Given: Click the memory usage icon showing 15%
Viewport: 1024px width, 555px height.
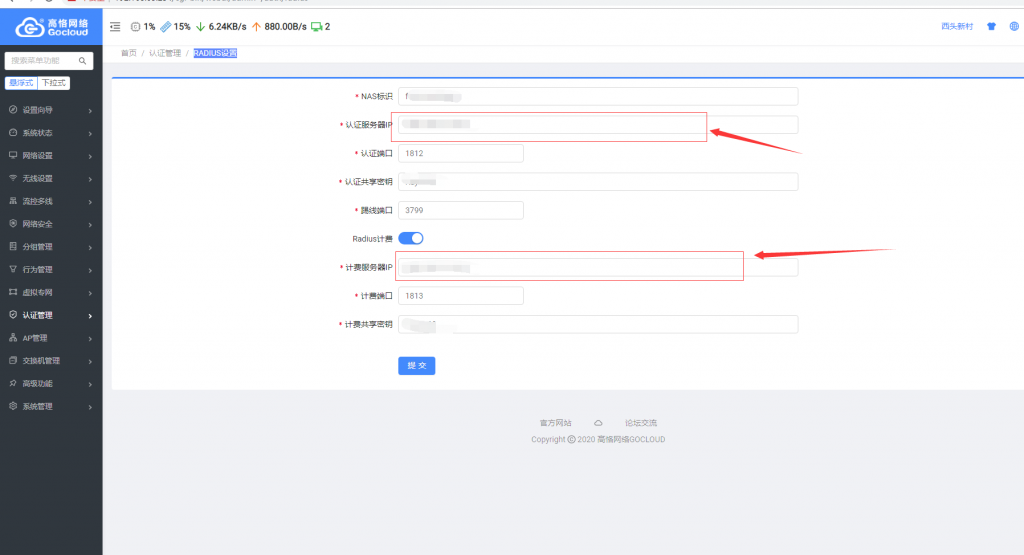Looking at the screenshot, I should 166,27.
